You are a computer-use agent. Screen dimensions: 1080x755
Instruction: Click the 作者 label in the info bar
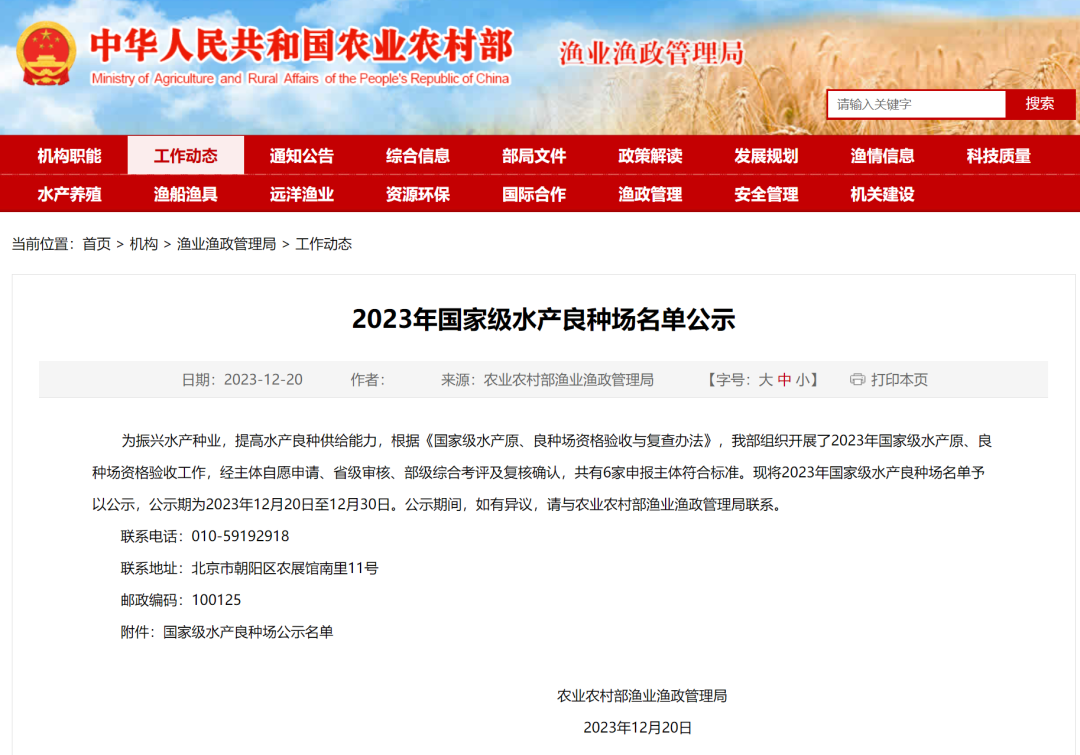click(x=368, y=380)
